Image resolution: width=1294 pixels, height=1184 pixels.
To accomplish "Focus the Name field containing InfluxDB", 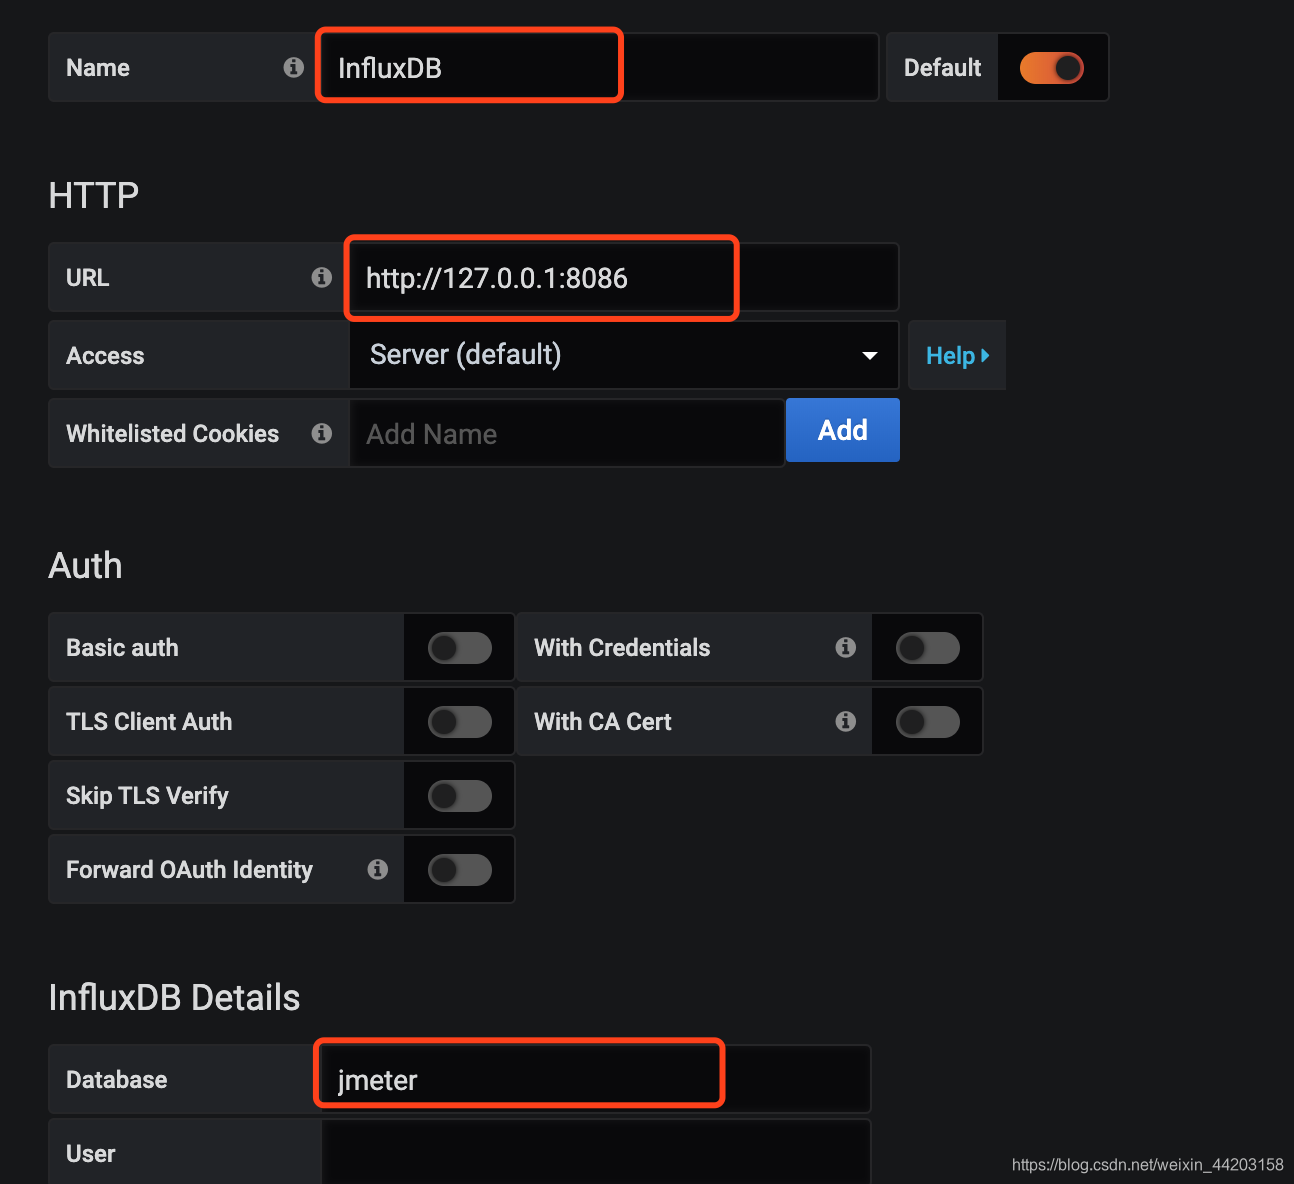I will coord(598,67).
